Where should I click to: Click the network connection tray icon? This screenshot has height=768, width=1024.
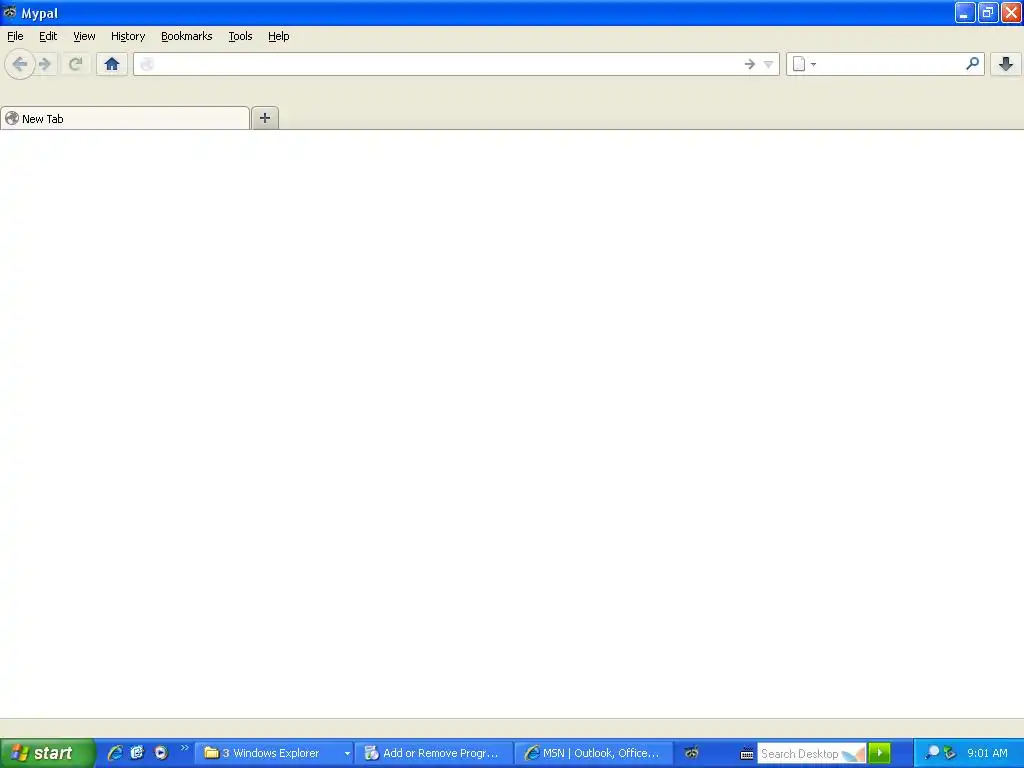coord(950,753)
